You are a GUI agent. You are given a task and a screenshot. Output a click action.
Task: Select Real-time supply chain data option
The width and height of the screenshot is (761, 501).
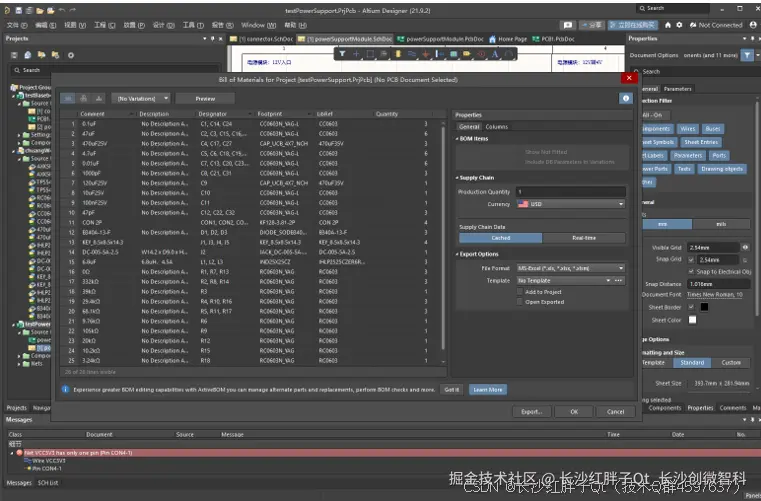(x=584, y=238)
